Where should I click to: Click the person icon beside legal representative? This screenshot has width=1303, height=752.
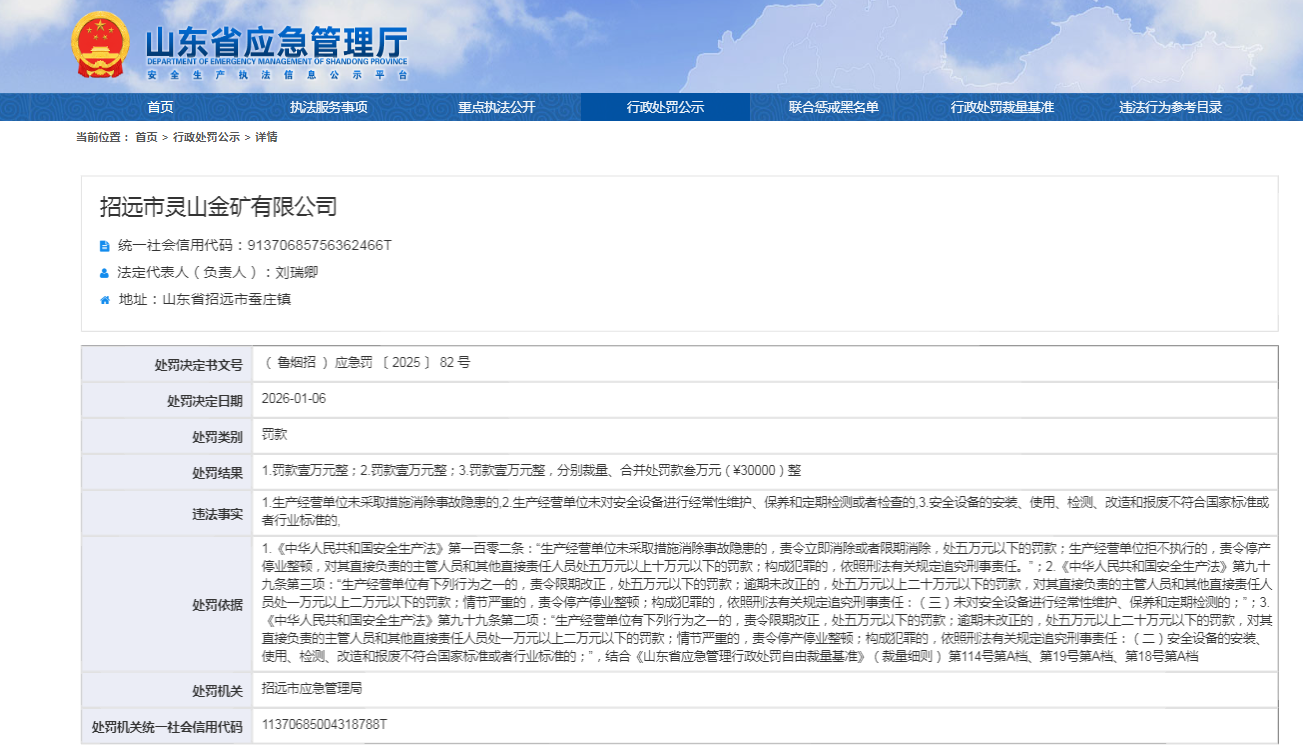[x=104, y=272]
